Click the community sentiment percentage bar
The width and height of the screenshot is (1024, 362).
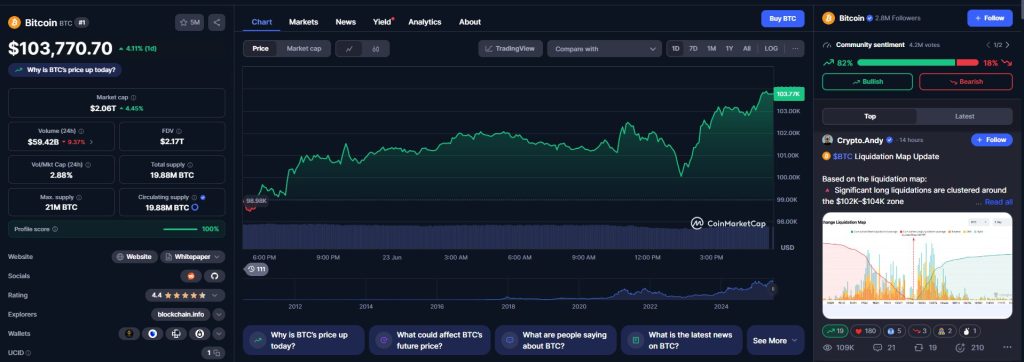918,63
